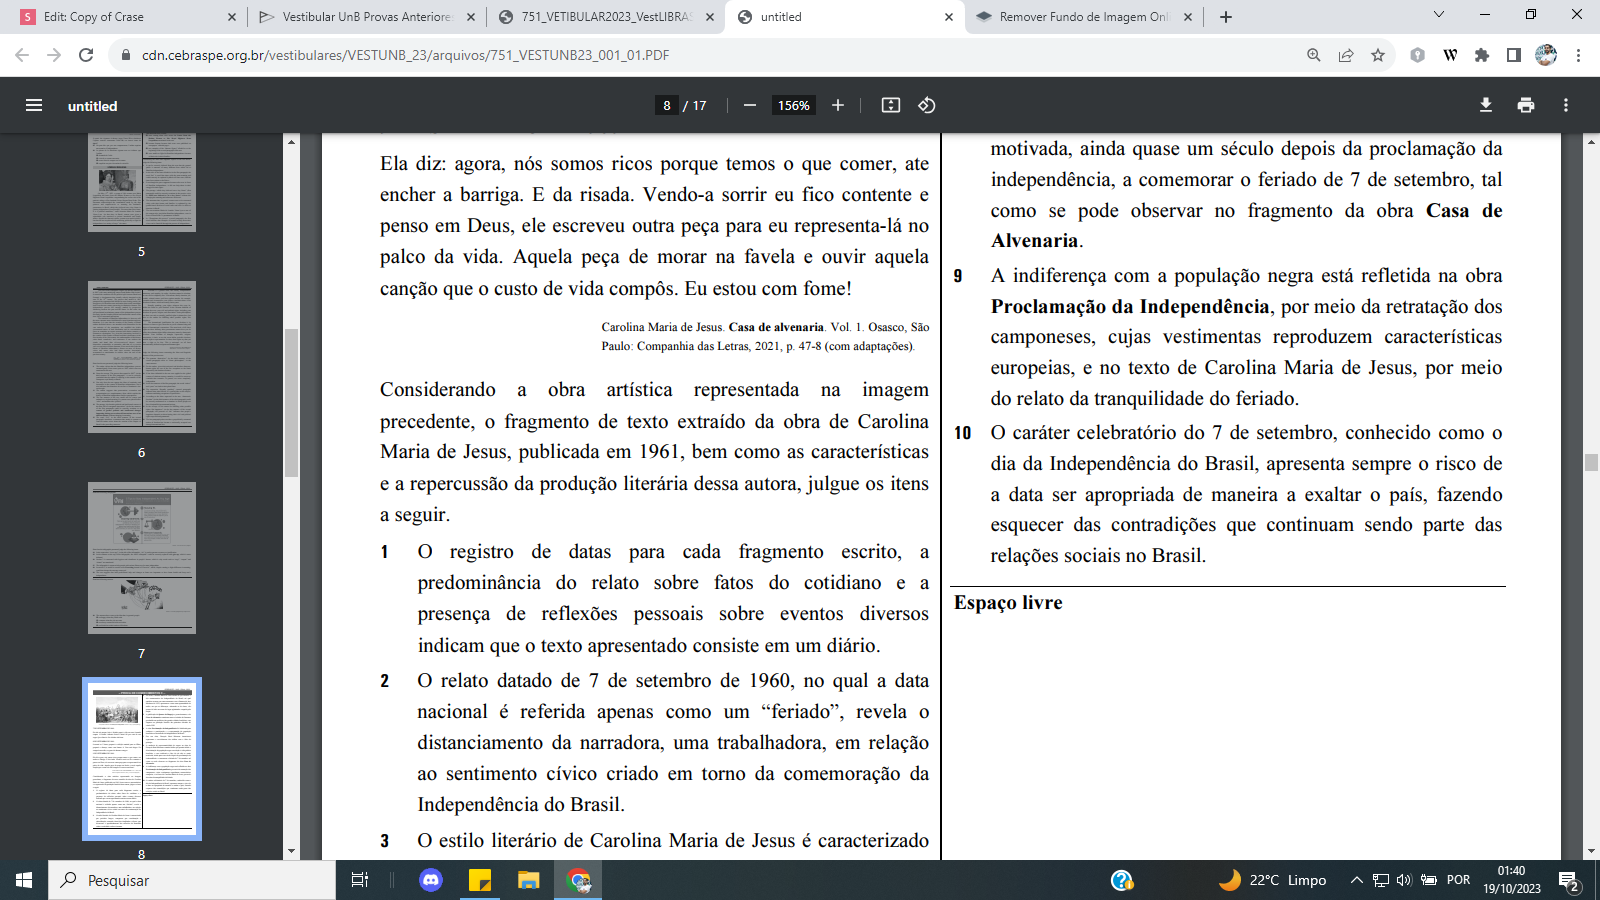This screenshot has width=1600, height=900.
Task: Click document scroll down arrow
Action: click(1591, 852)
